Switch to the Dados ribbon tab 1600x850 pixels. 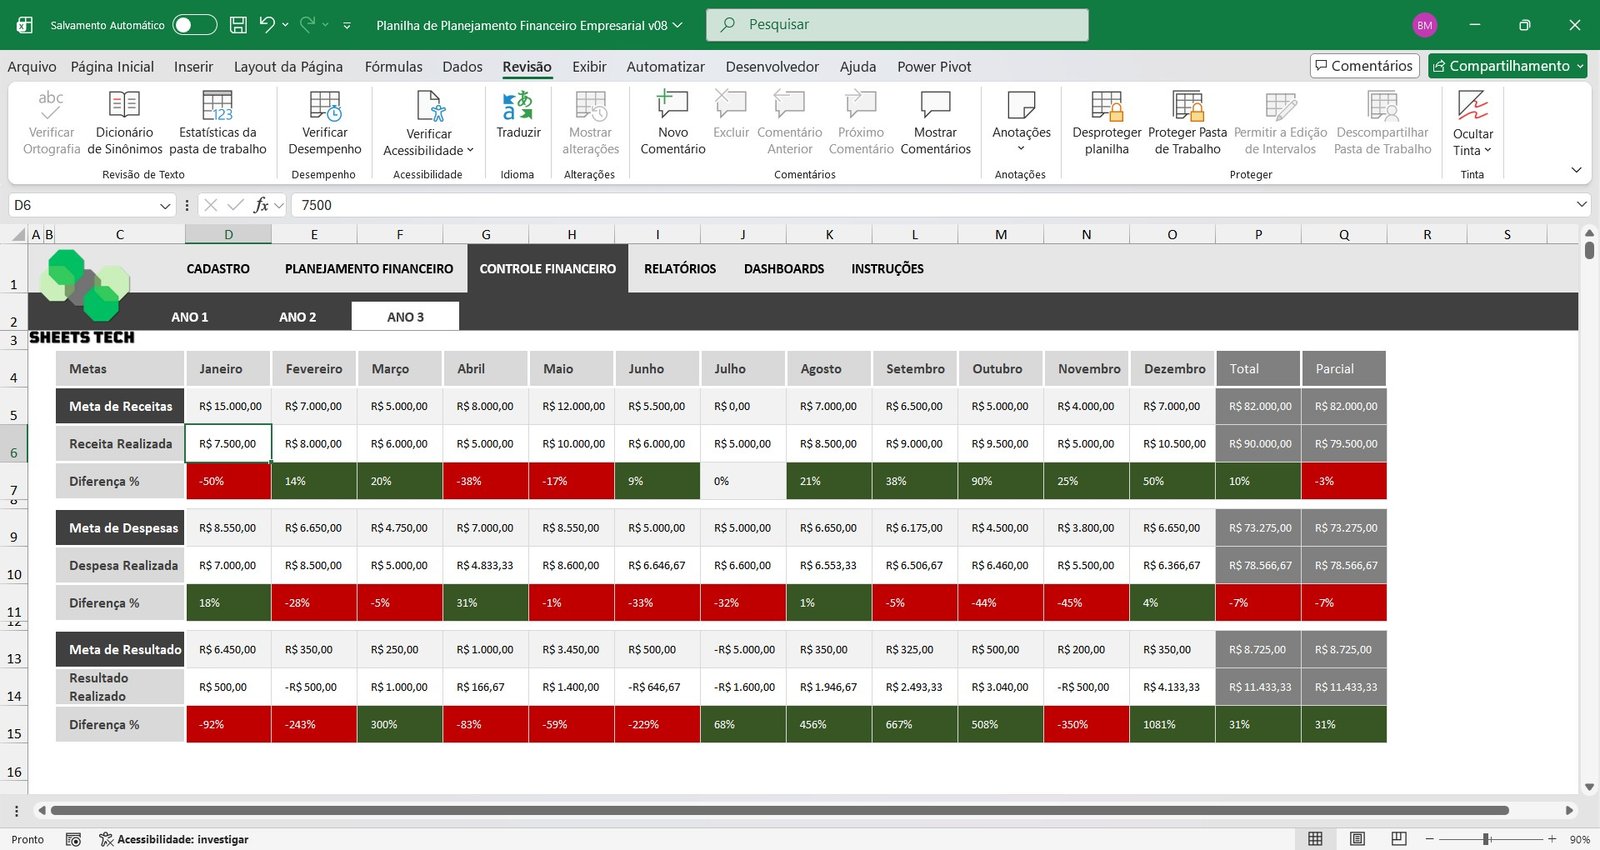click(x=462, y=67)
